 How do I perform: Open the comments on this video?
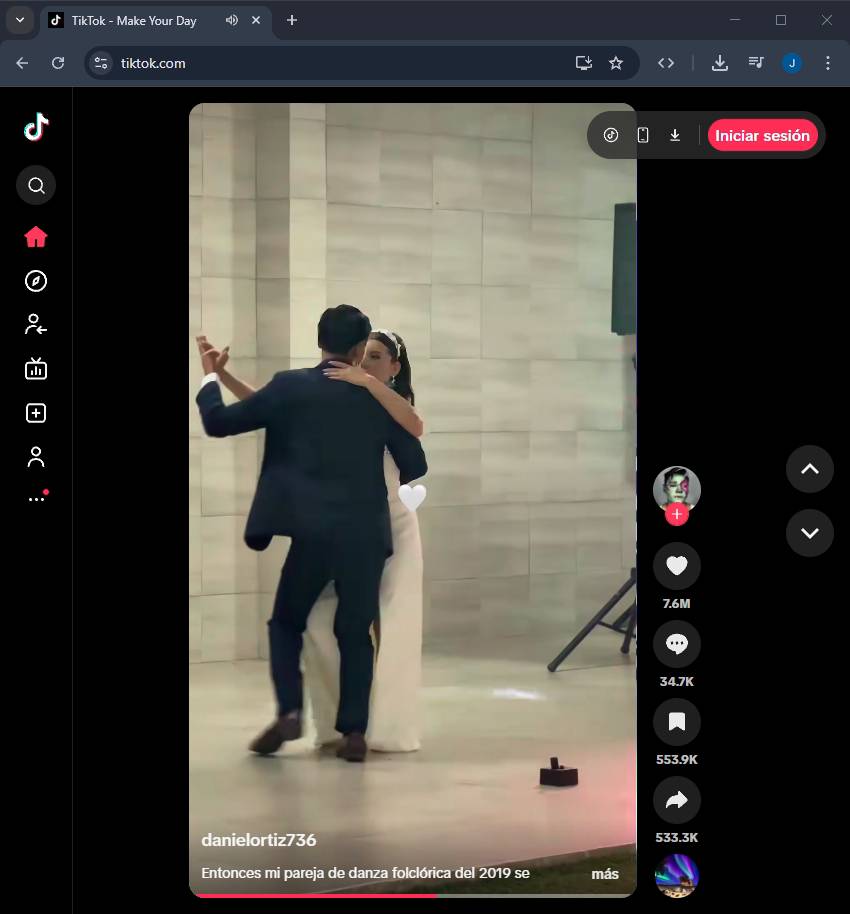pyautogui.click(x=676, y=645)
